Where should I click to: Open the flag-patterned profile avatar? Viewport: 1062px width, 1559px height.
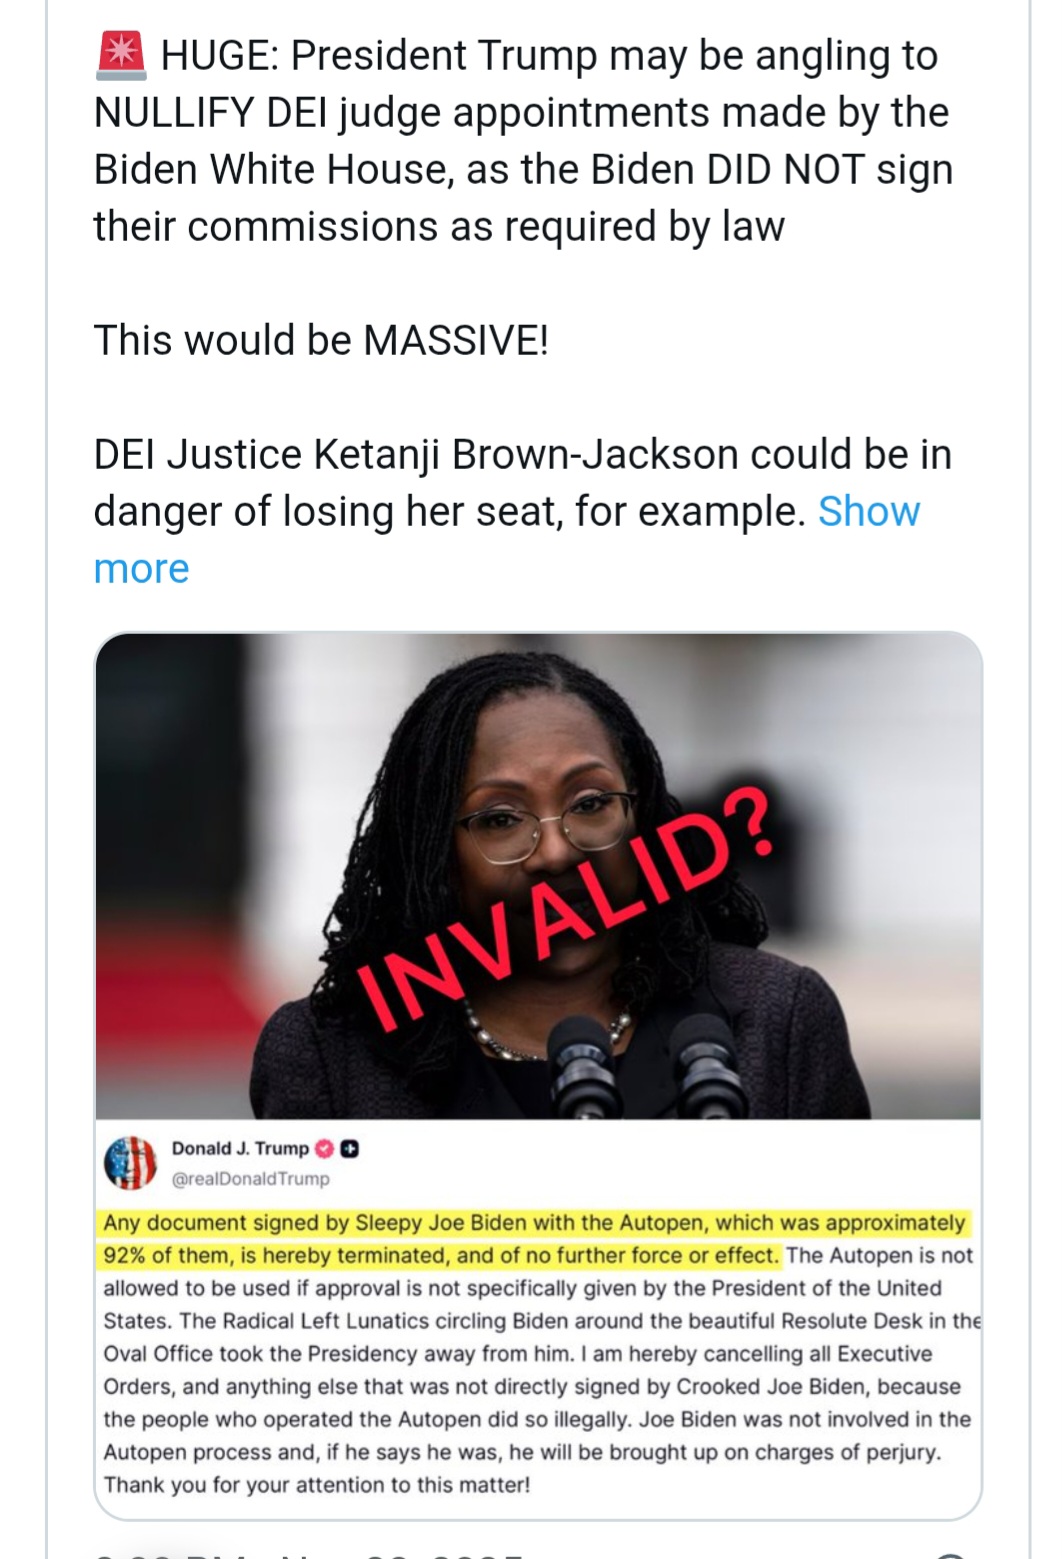131,1163
